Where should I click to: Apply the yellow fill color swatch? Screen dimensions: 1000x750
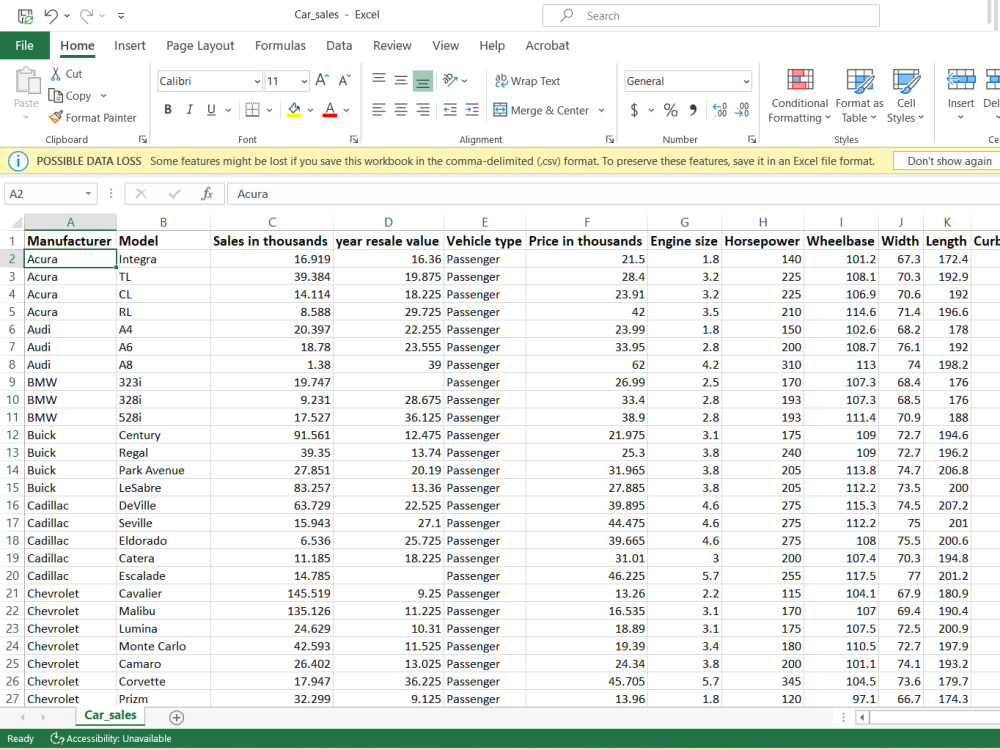tap(294, 110)
